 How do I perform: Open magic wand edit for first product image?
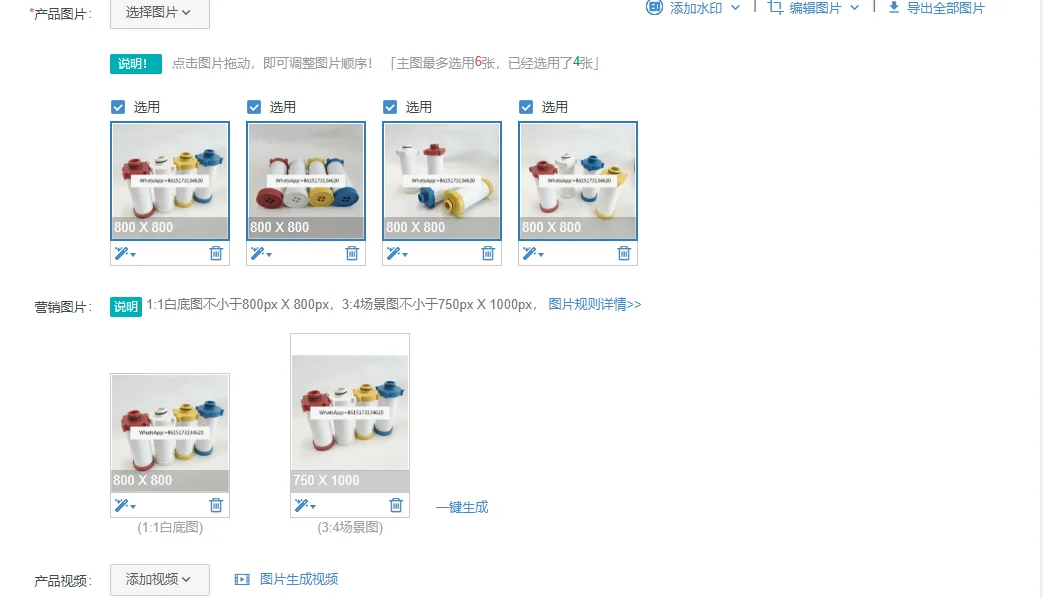125,253
